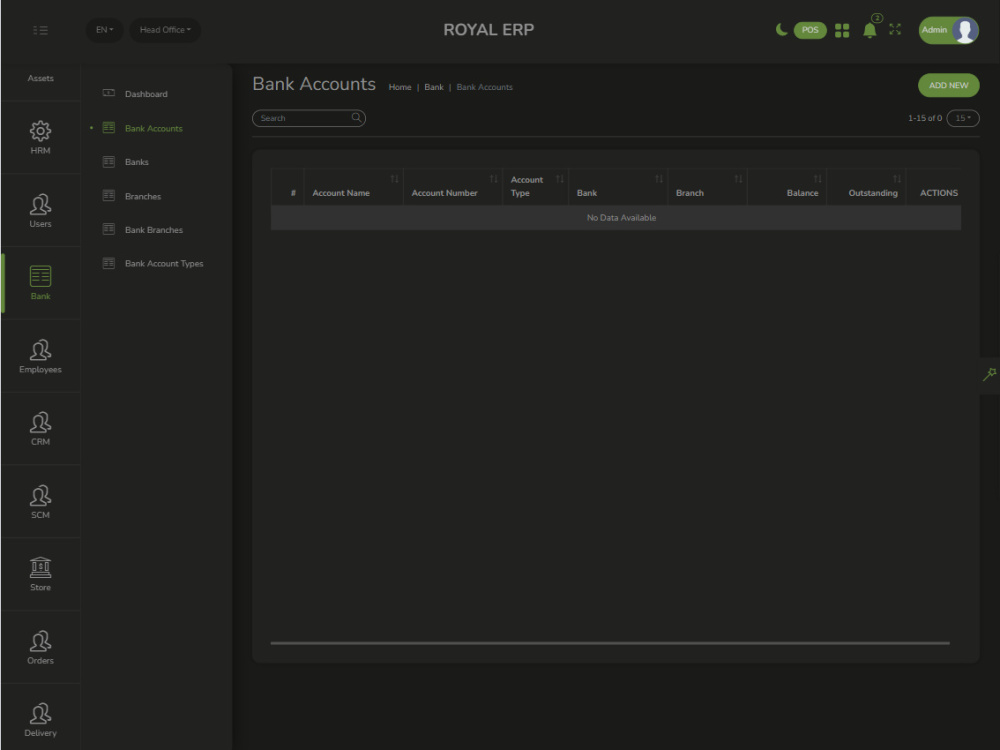Screen dimensions: 1000x750
Task: Sort by Outstanding column arrows
Action: tap(897, 179)
